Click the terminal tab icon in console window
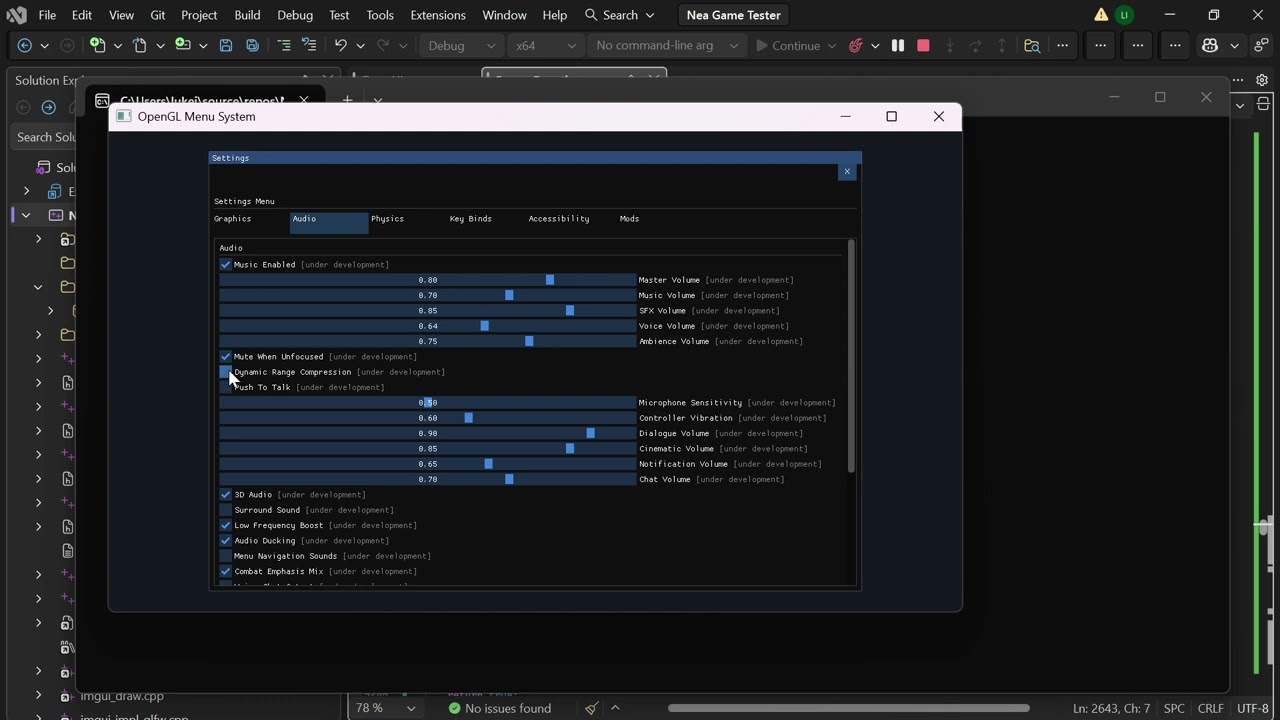The image size is (1280, 720). pos(102,101)
